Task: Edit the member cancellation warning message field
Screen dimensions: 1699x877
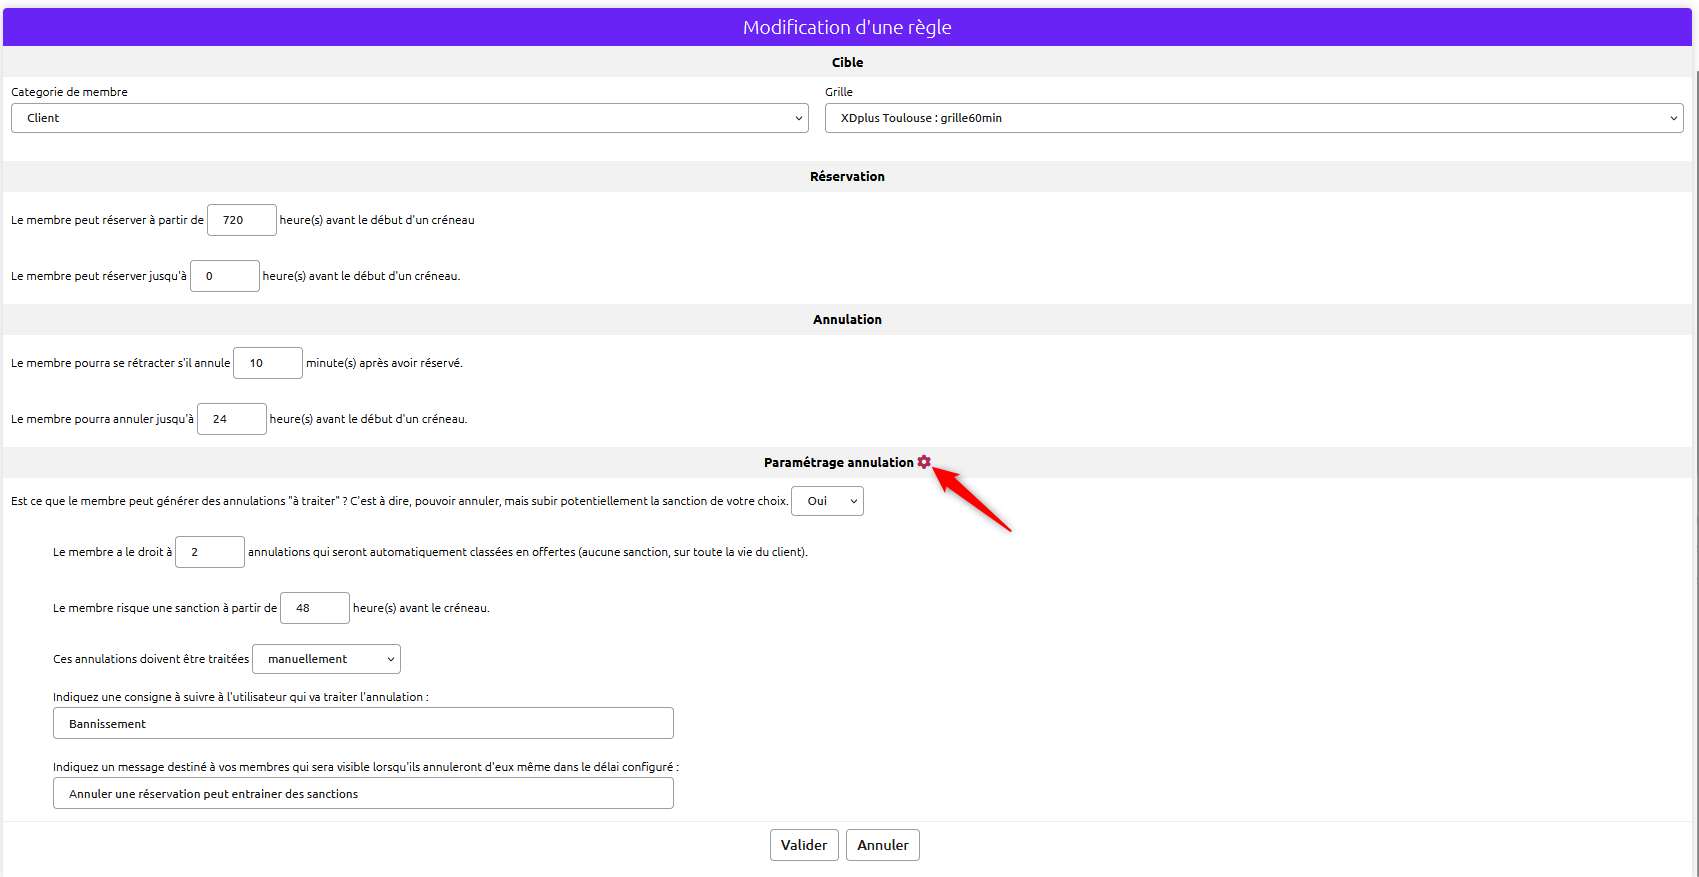Action: pyautogui.click(x=363, y=794)
